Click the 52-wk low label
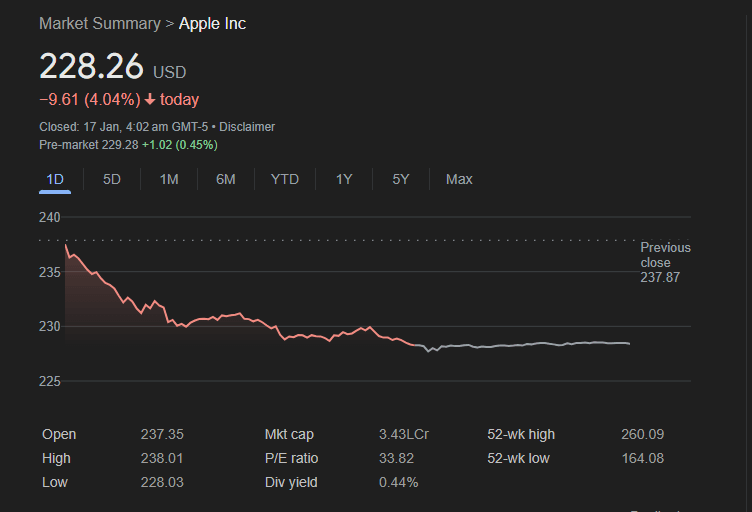This screenshot has height=512, width=752. [518, 458]
